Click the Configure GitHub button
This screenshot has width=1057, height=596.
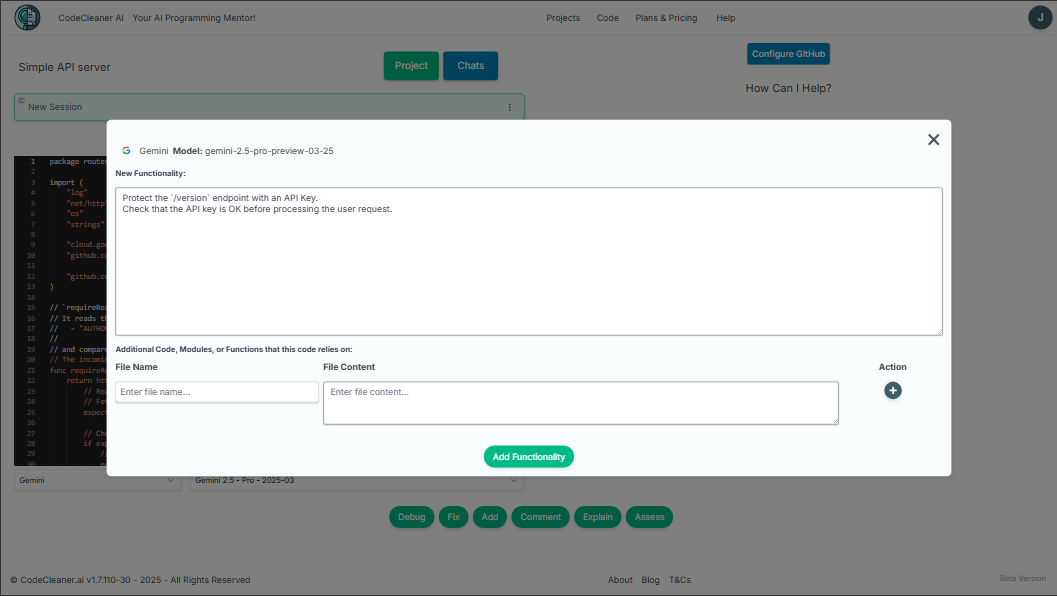788,54
